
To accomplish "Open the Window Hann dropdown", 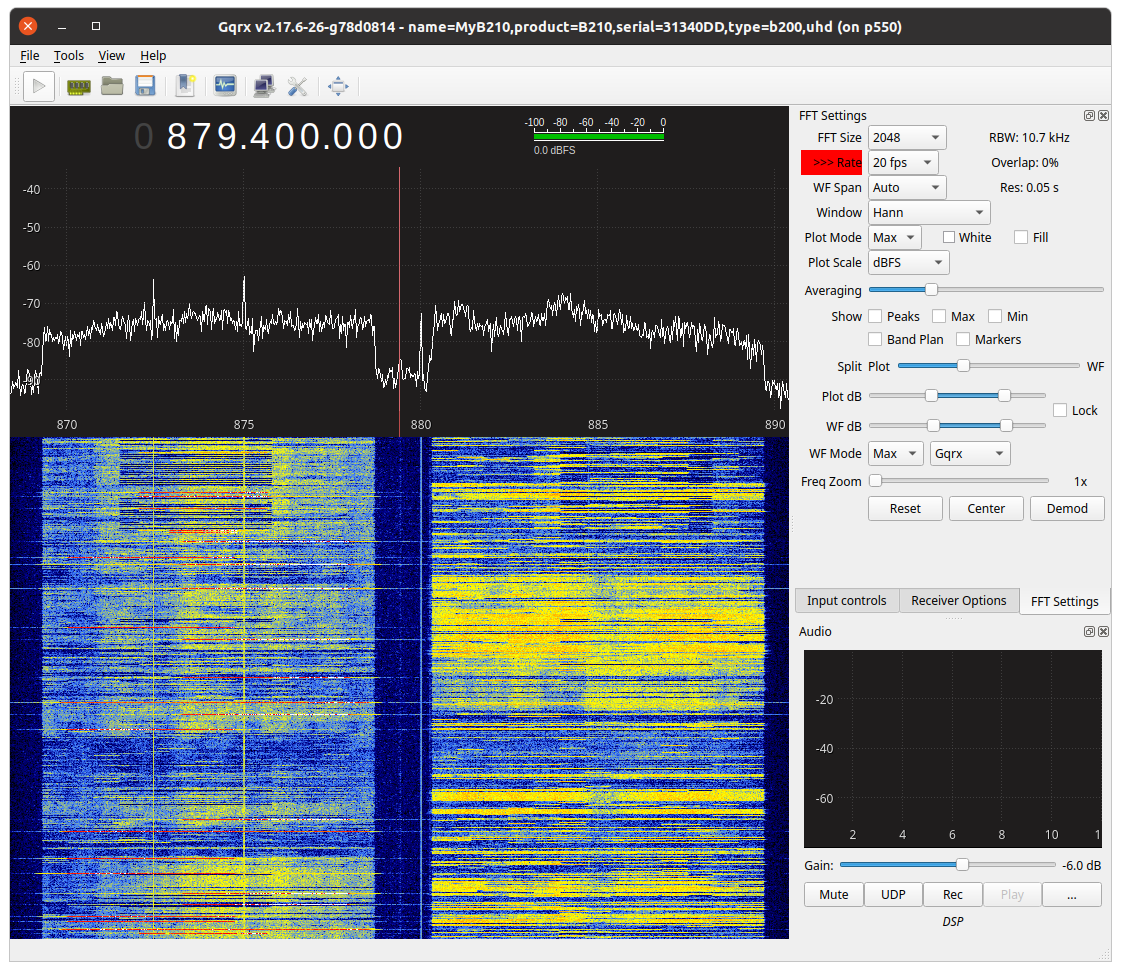I will pos(929,212).
